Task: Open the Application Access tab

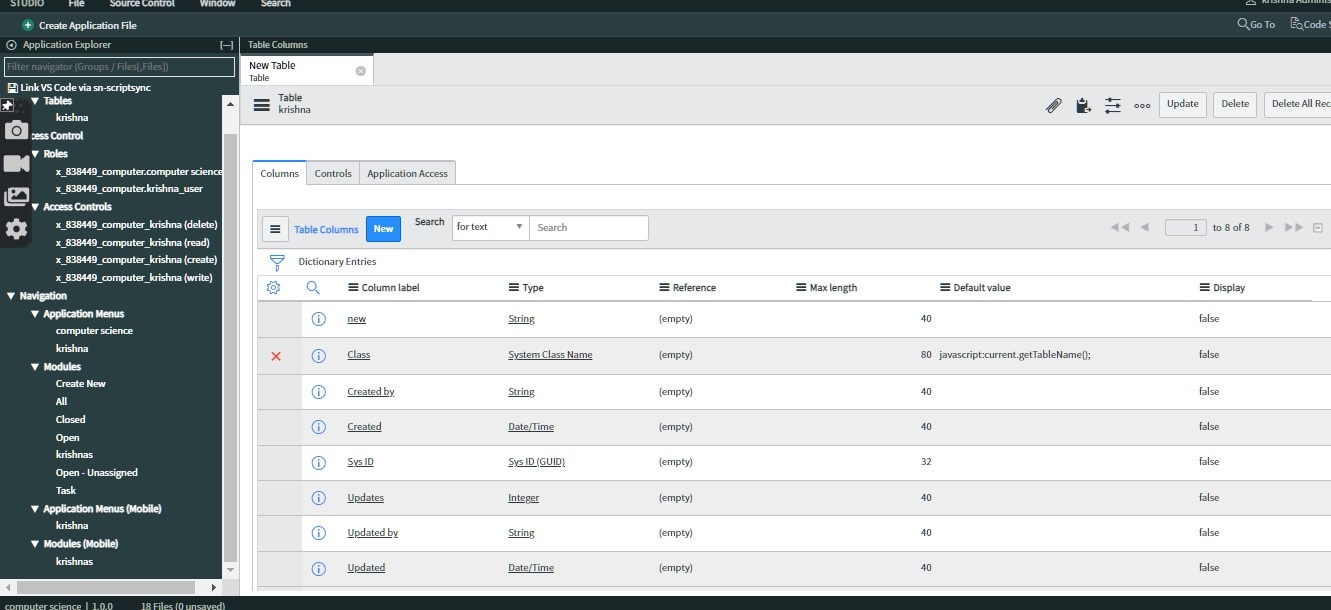Action: (407, 173)
